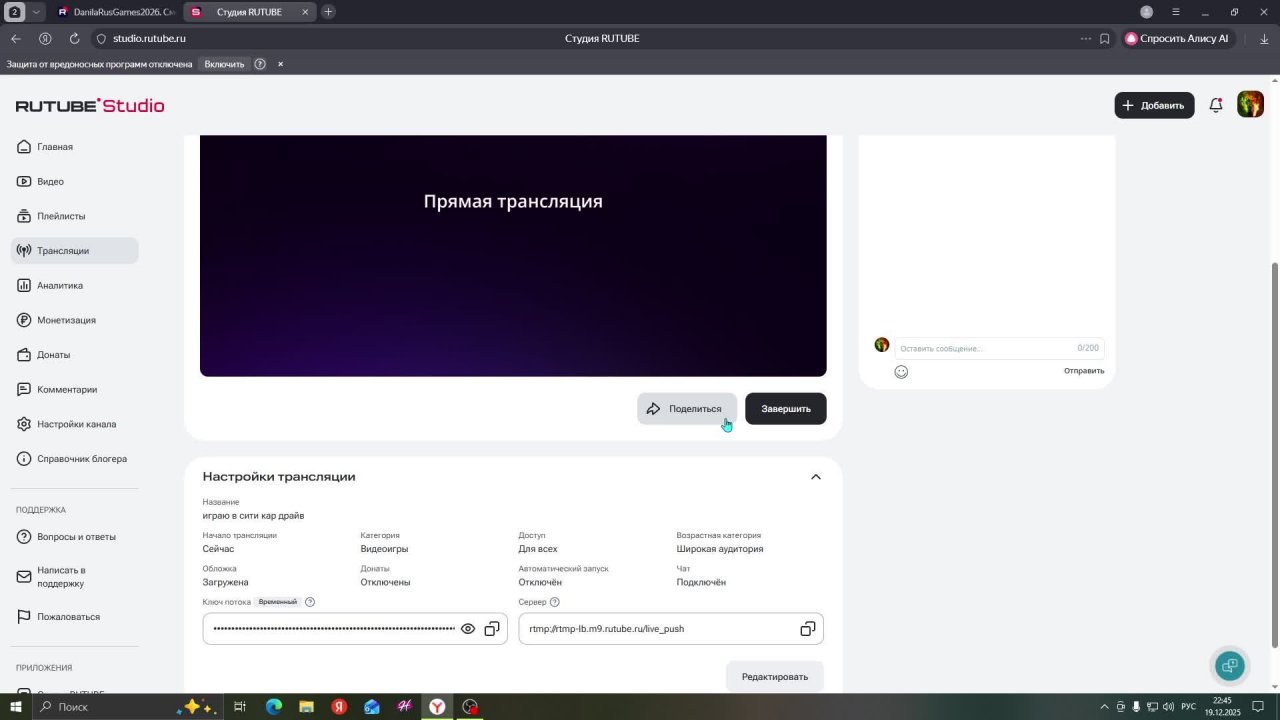Screen dimensions: 1280x720
Task: Click the studio.rutube.ru address bar
Action: (150, 38)
